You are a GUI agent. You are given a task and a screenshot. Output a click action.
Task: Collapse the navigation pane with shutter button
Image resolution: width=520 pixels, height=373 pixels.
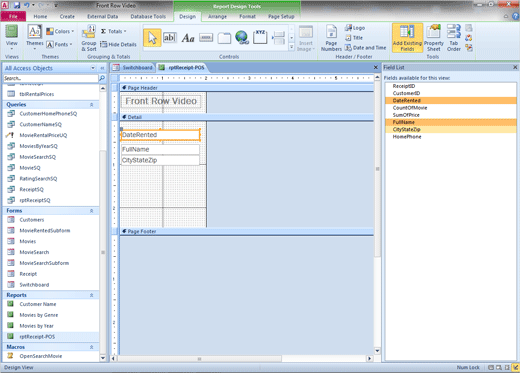(102, 68)
